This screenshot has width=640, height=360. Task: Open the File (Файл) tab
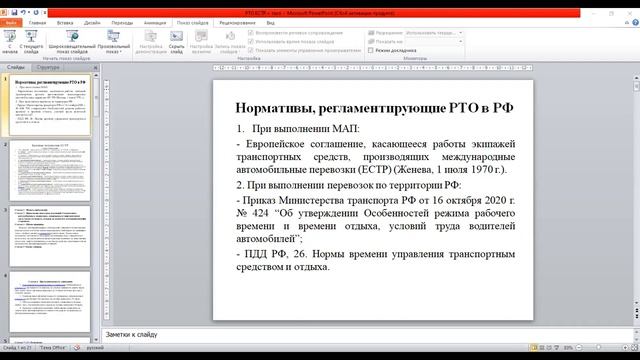point(11,23)
